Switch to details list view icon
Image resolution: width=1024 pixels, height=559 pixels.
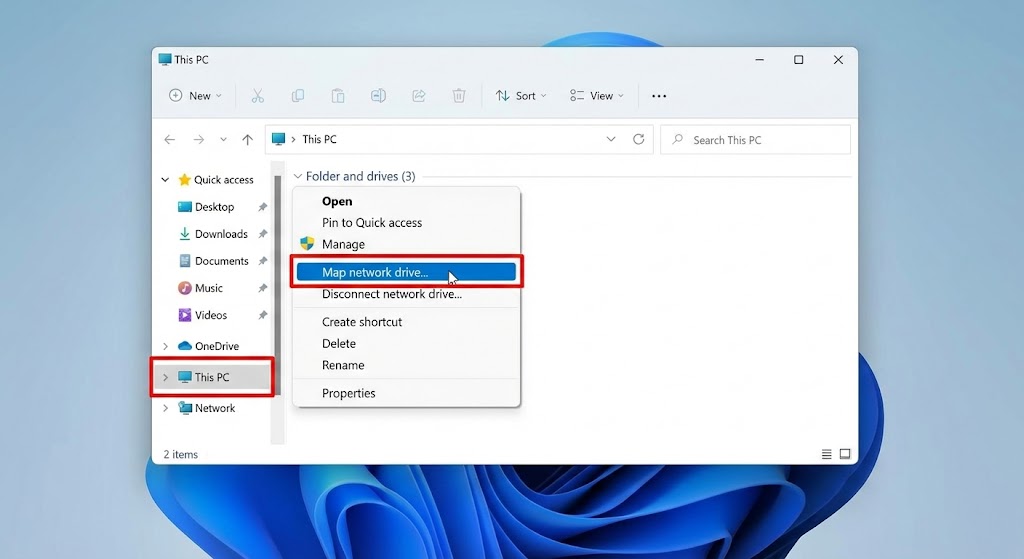pos(827,454)
